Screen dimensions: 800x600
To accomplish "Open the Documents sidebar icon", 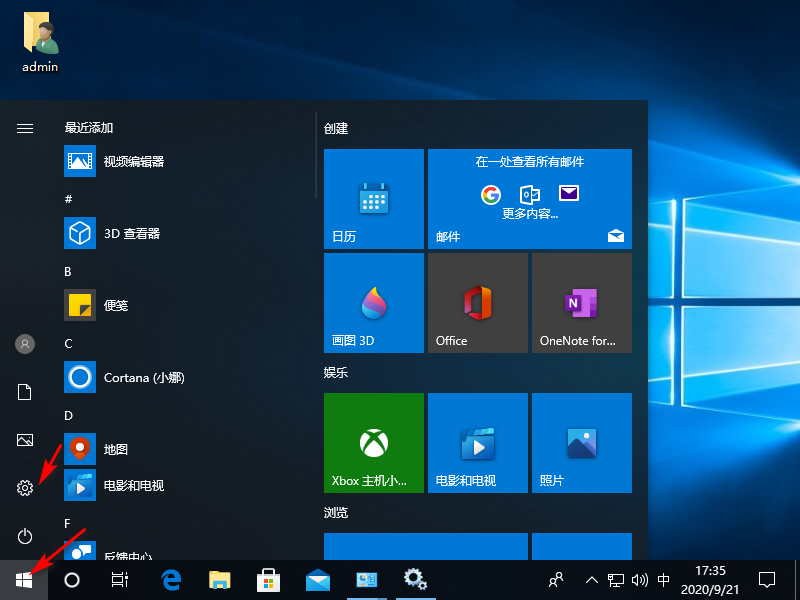I will pyautogui.click(x=25, y=392).
